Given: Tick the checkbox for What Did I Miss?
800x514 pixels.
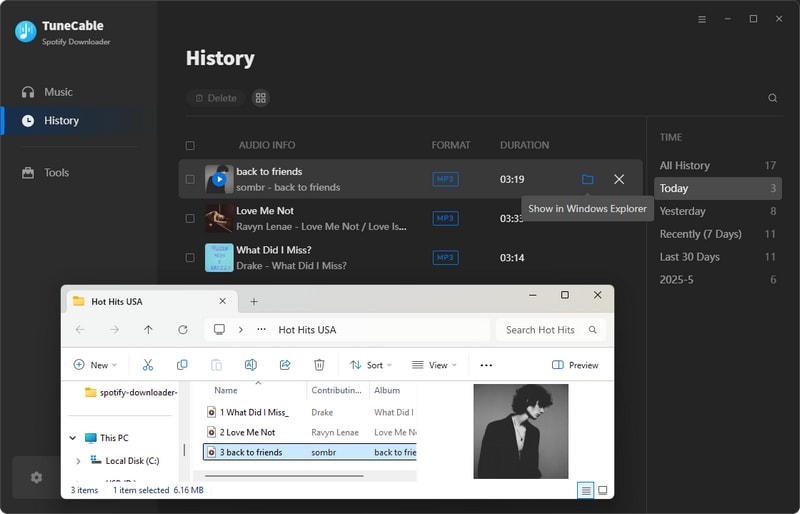Looking at the screenshot, I should point(190,258).
